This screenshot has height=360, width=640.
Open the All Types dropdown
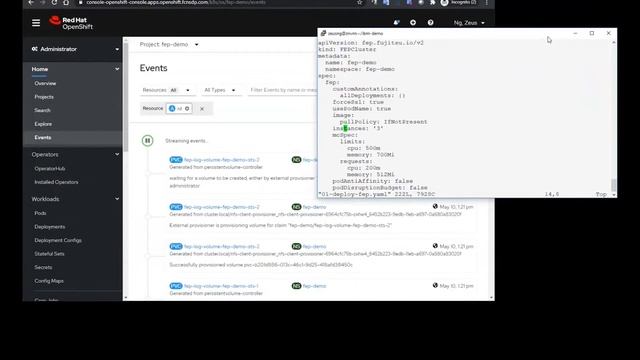(x=220, y=90)
